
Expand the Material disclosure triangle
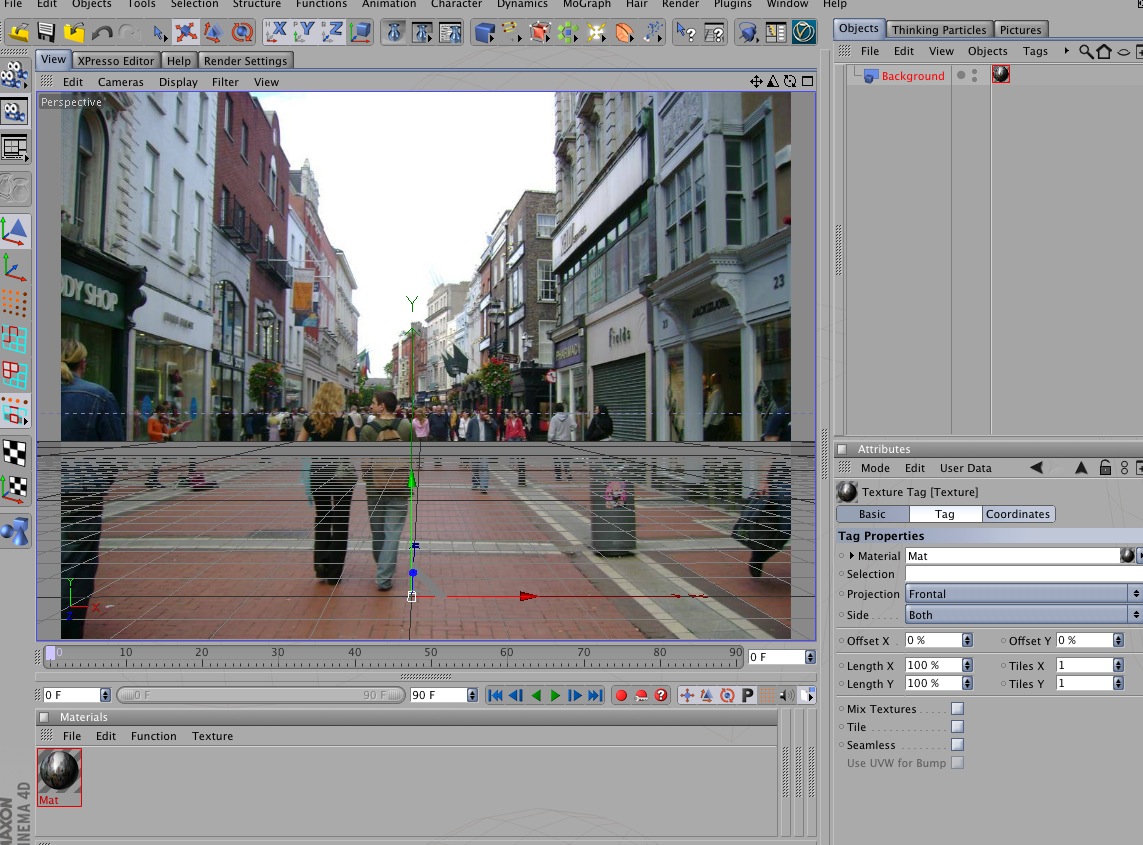click(851, 556)
